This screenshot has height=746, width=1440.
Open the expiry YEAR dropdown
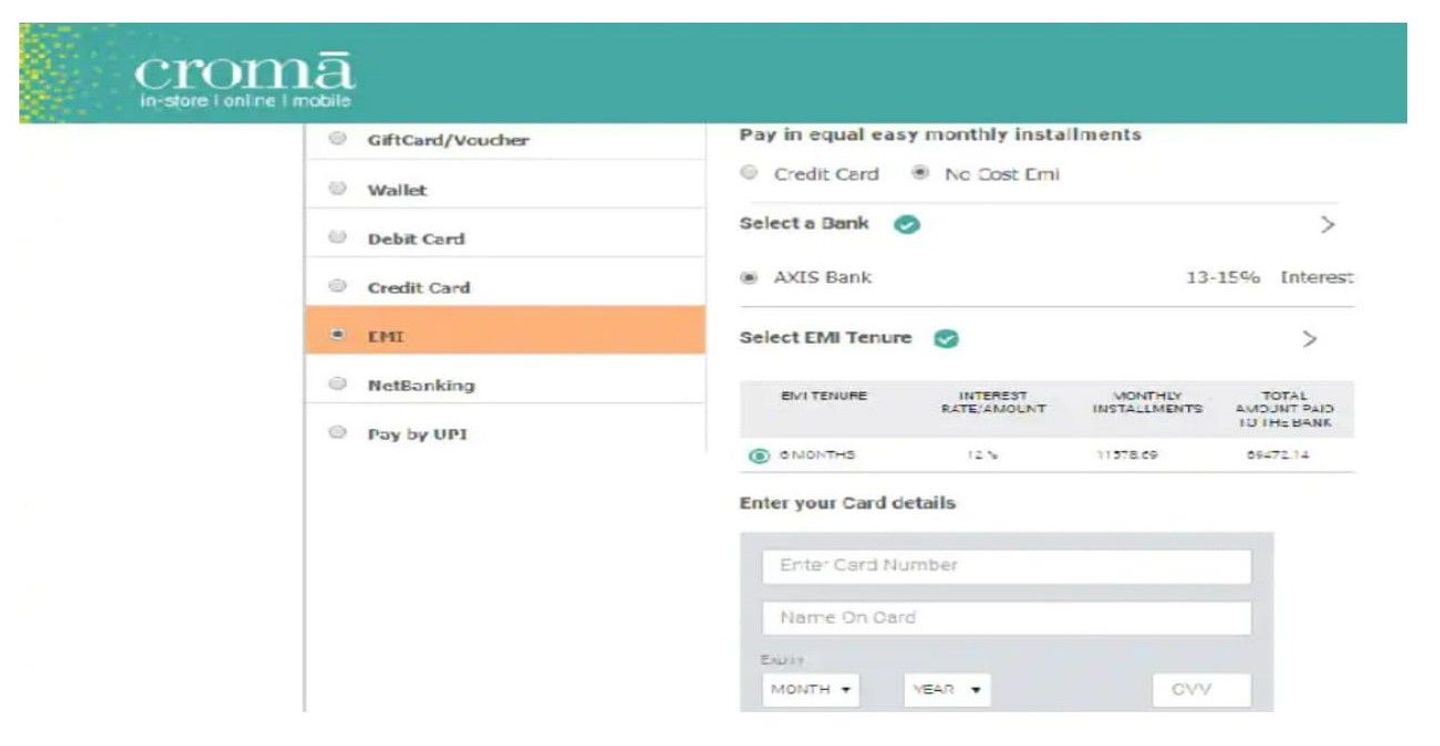click(946, 690)
